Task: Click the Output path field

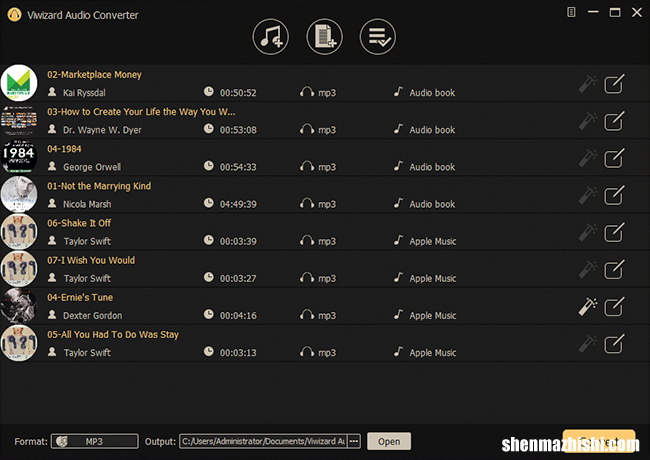Action: click(263, 441)
